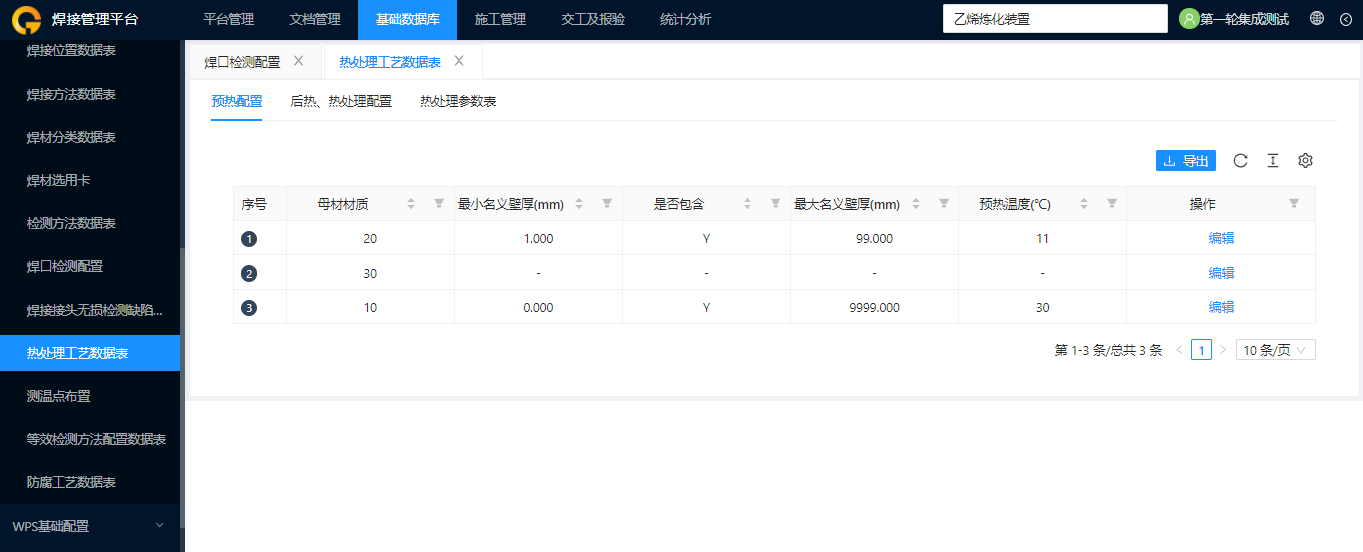
Task: Click the green user avatar icon
Action: [1189, 19]
